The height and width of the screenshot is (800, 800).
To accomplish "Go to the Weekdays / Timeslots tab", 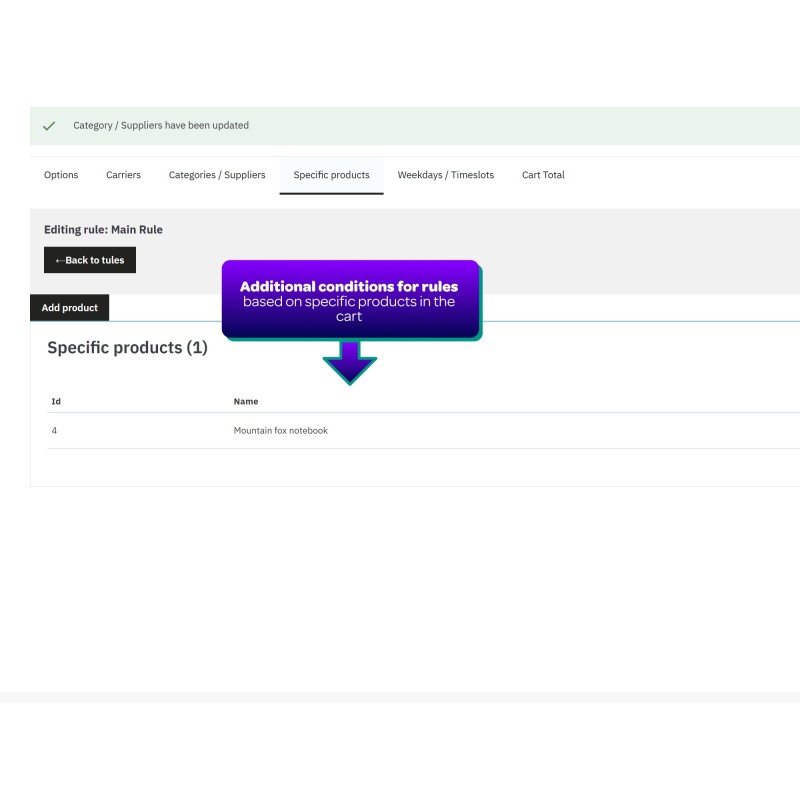I will tap(445, 175).
